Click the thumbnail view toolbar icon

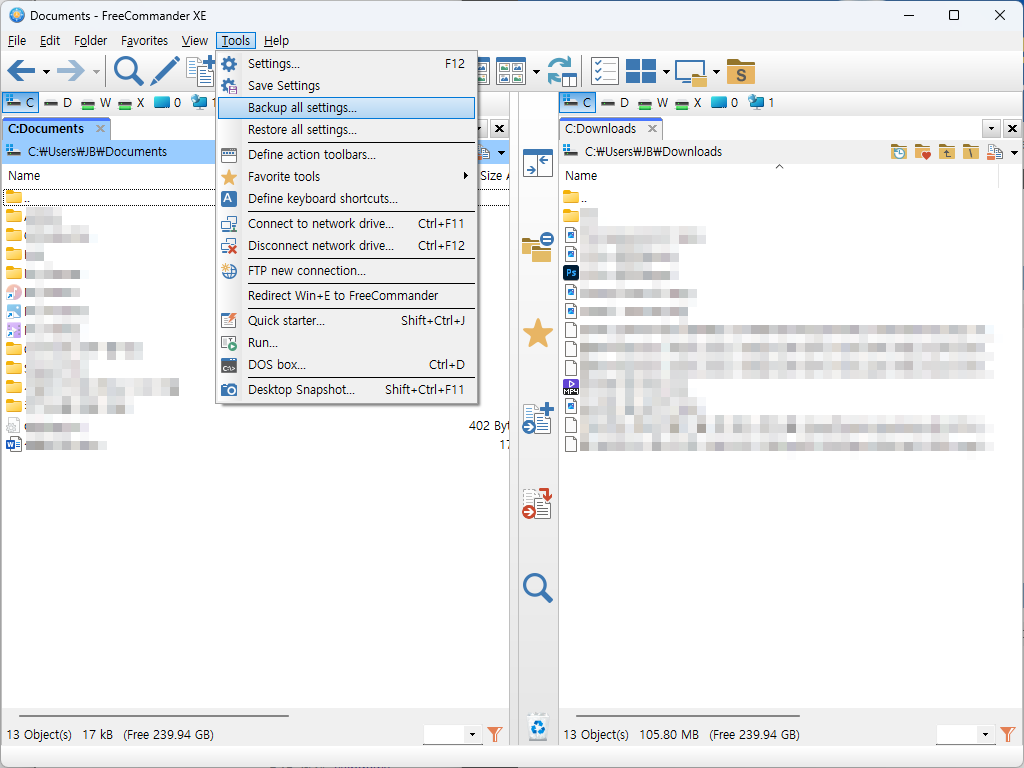tap(511, 71)
